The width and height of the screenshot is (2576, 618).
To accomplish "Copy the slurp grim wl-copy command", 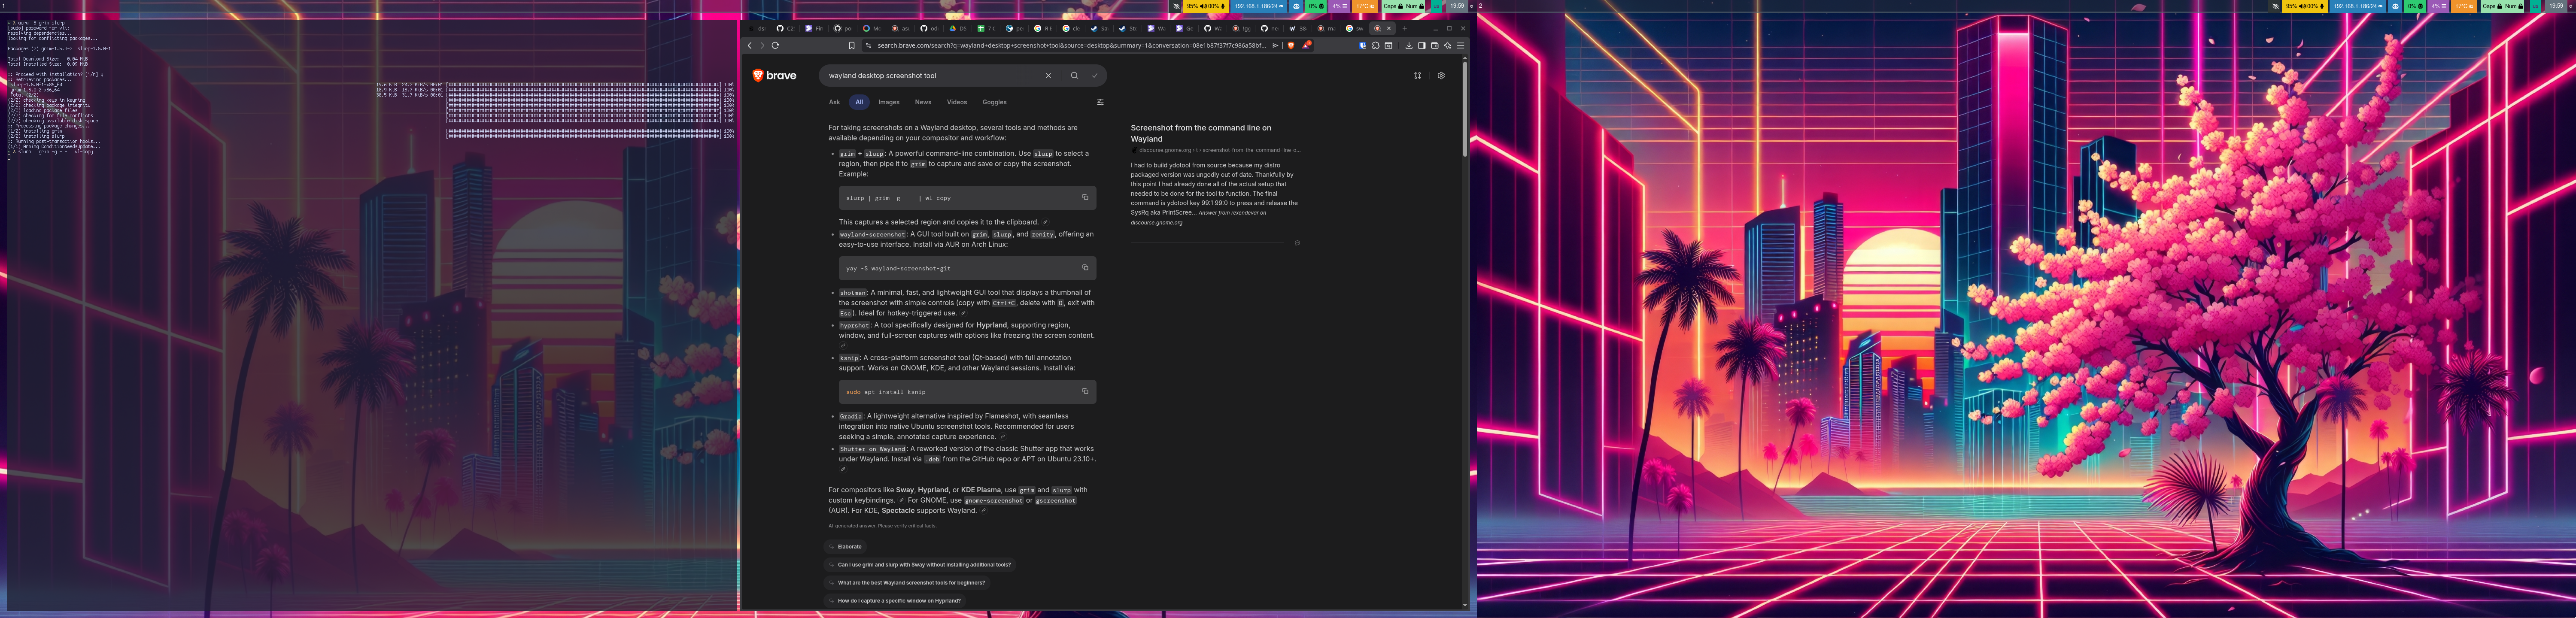I will point(1085,197).
